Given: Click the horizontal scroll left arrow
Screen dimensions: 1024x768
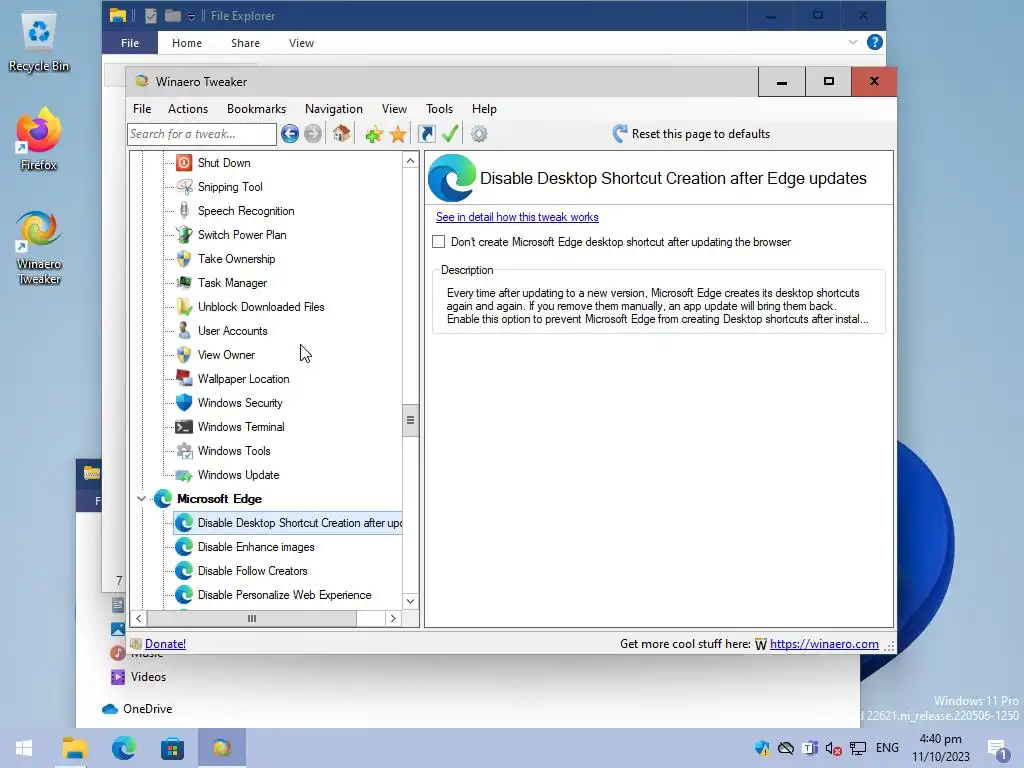Looking at the screenshot, I should [x=138, y=618].
